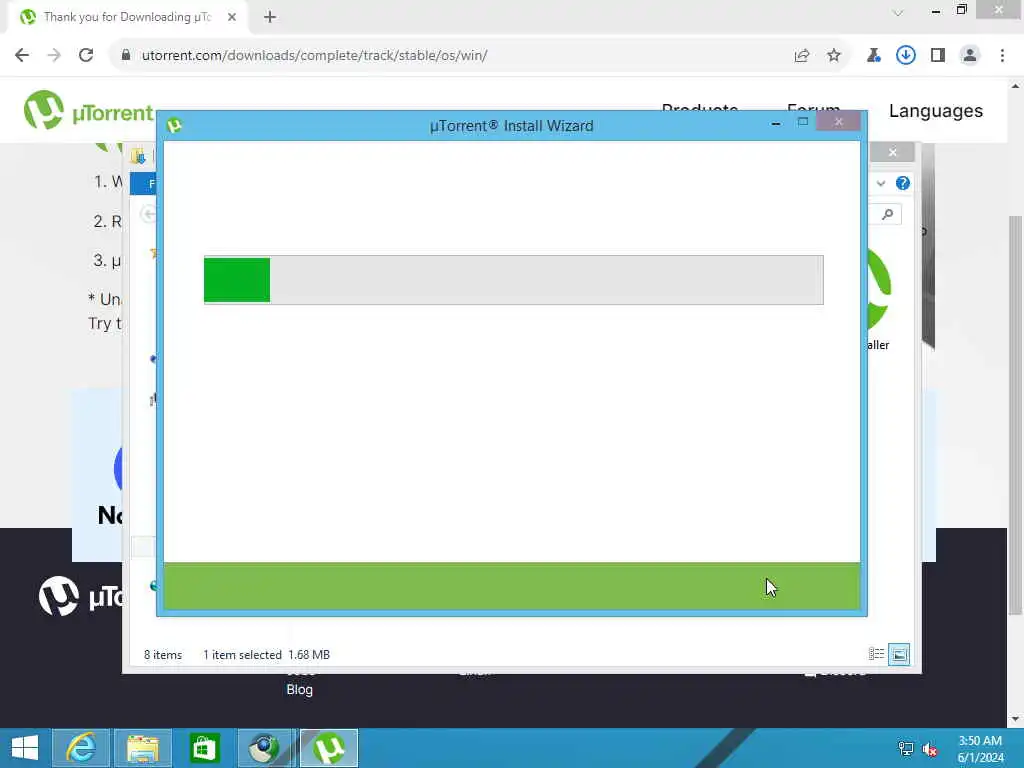Click the '8 items' status bar text
The image size is (1024, 768).
163,654
